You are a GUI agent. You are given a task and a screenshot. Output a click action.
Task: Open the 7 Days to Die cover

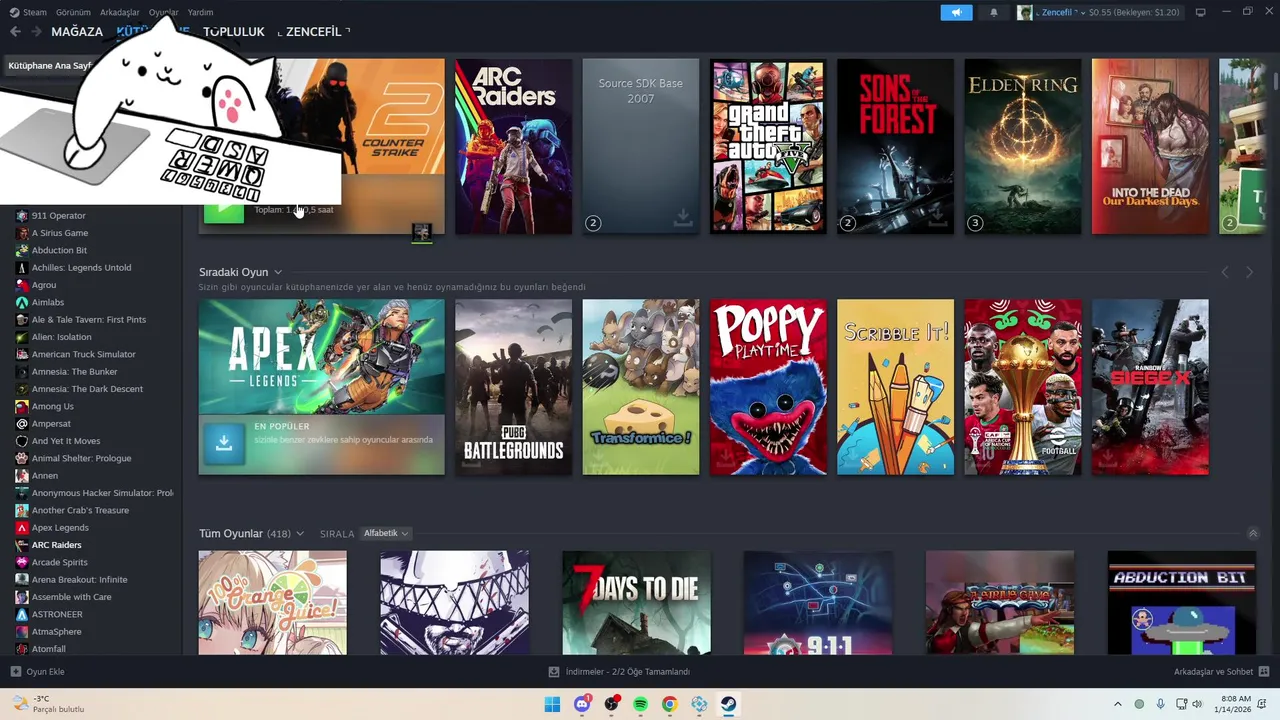[x=636, y=603]
